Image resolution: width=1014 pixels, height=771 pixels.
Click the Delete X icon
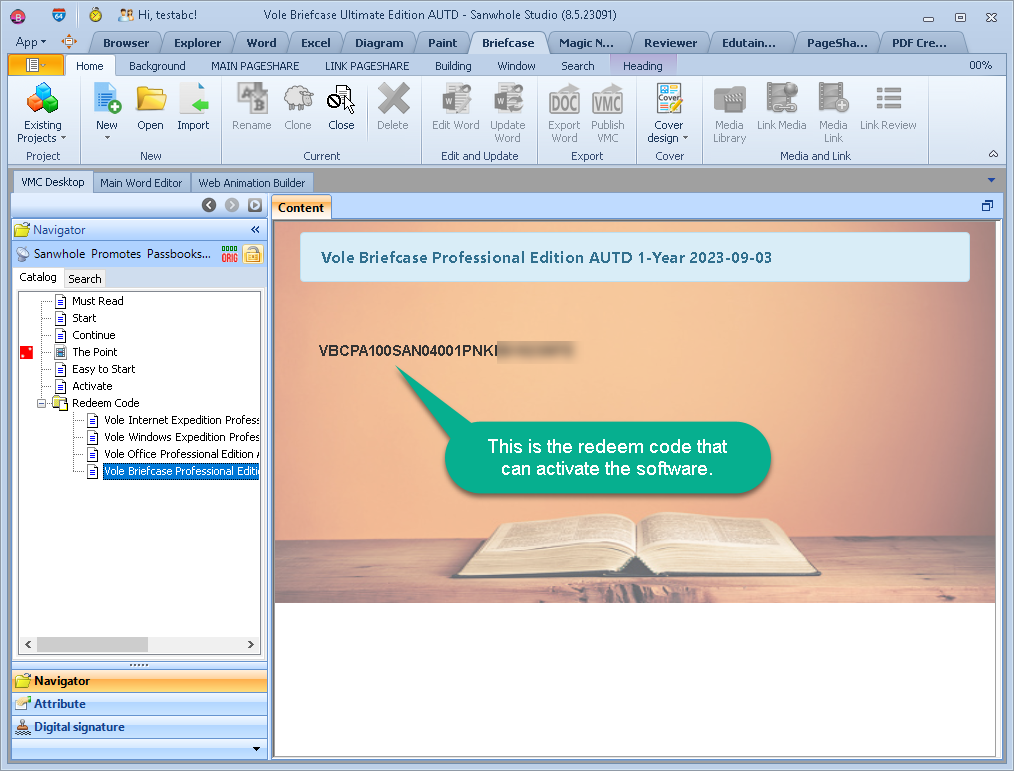tap(393, 107)
